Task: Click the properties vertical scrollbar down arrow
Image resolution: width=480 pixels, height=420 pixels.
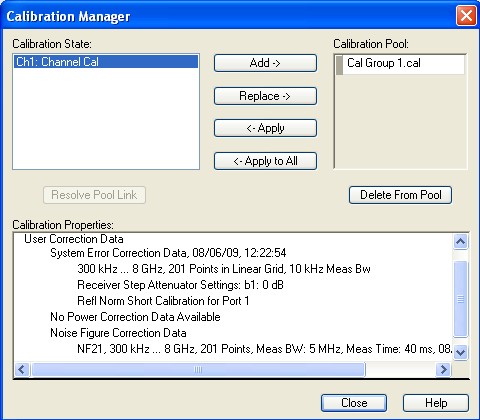Action: point(461,352)
